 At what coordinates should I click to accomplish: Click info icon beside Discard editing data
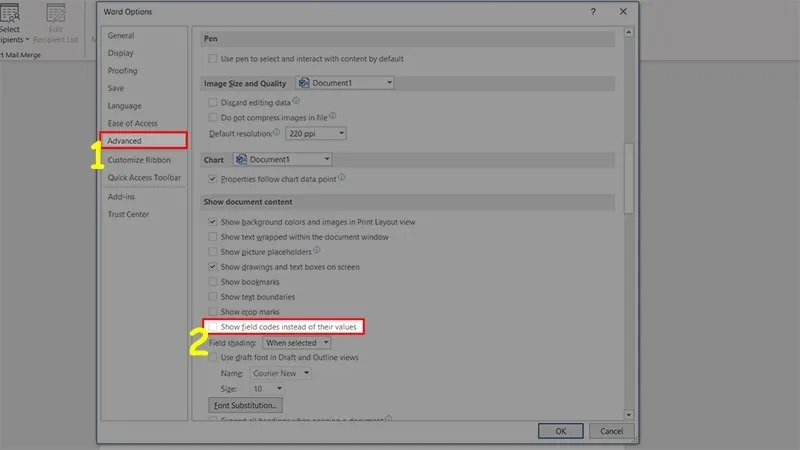pos(297,101)
